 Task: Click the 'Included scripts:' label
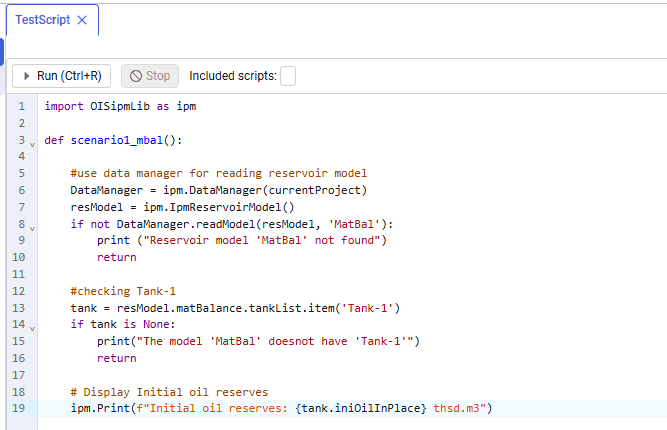coord(233,76)
